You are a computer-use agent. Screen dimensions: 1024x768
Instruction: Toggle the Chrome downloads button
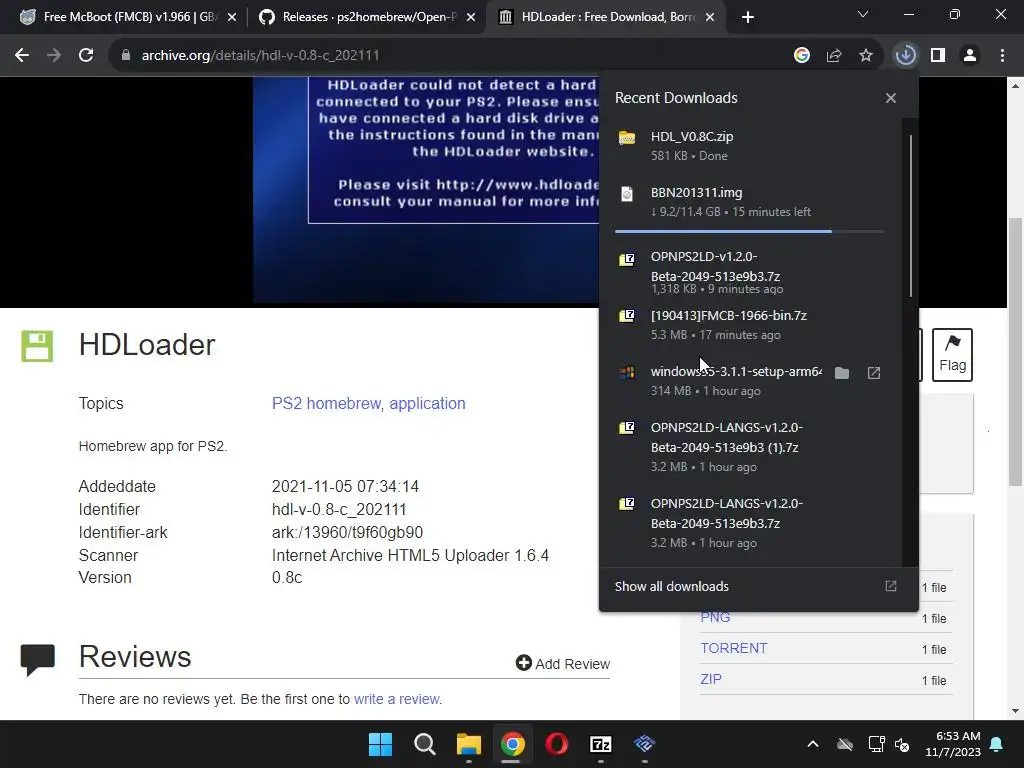pyautogui.click(x=905, y=56)
